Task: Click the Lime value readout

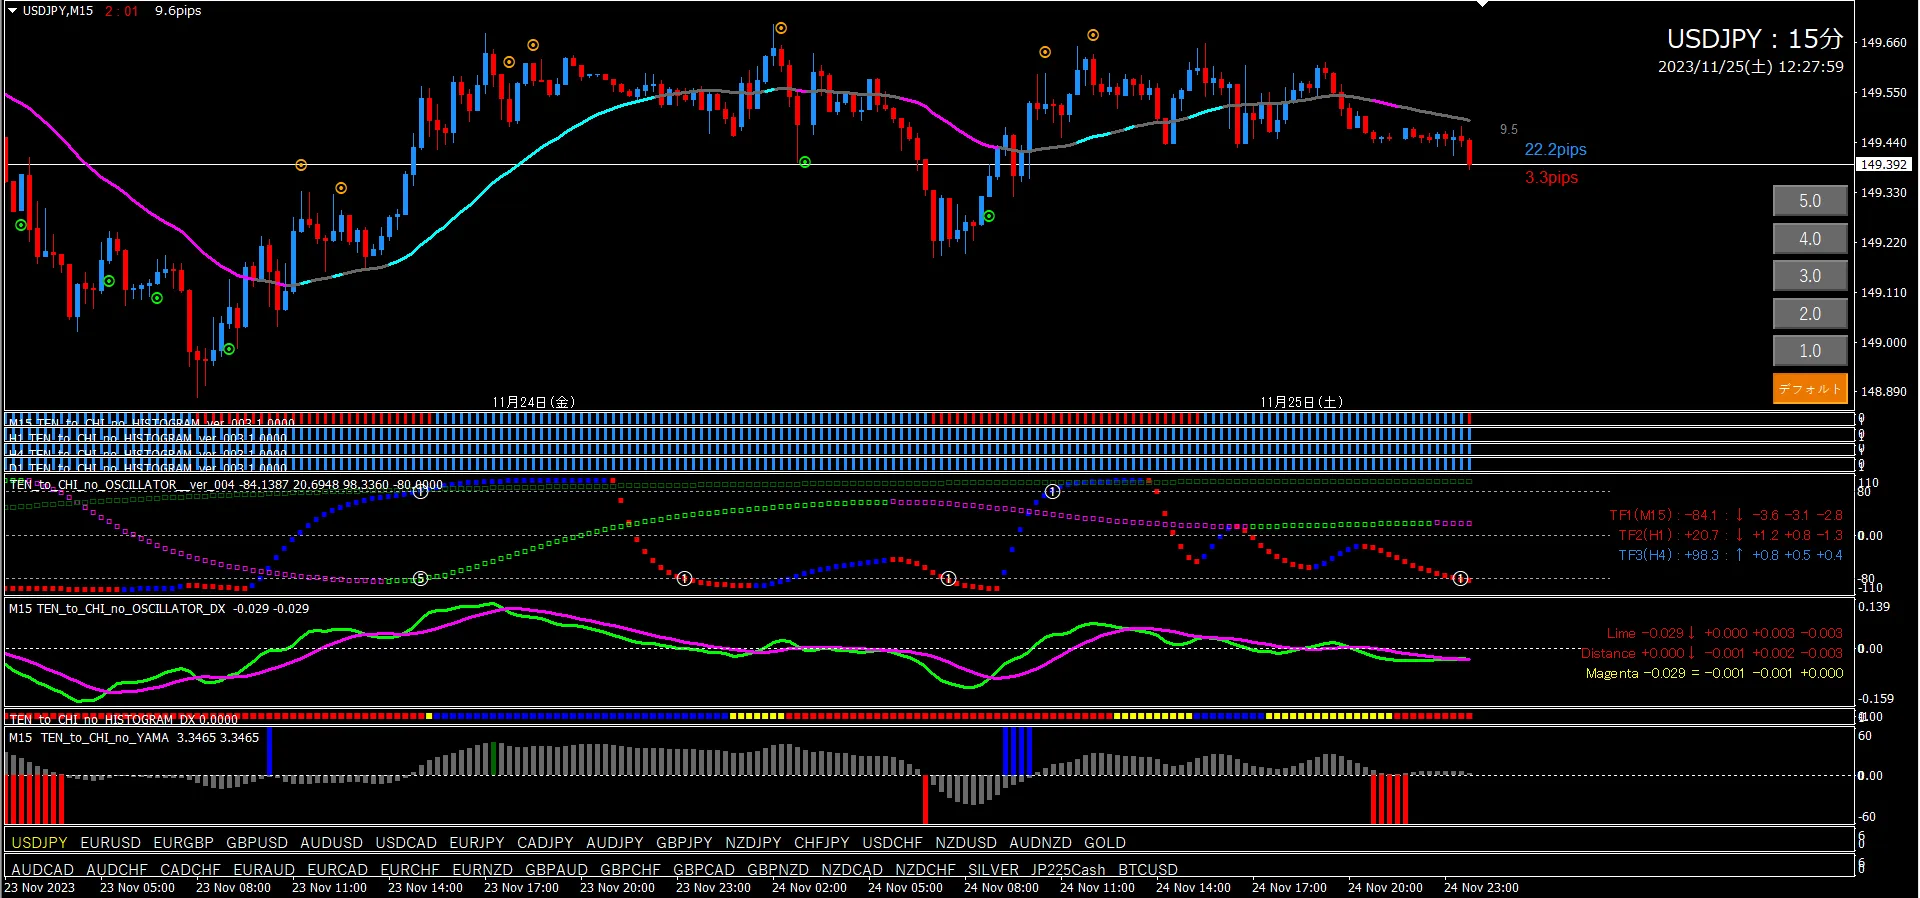Action: click(1725, 633)
